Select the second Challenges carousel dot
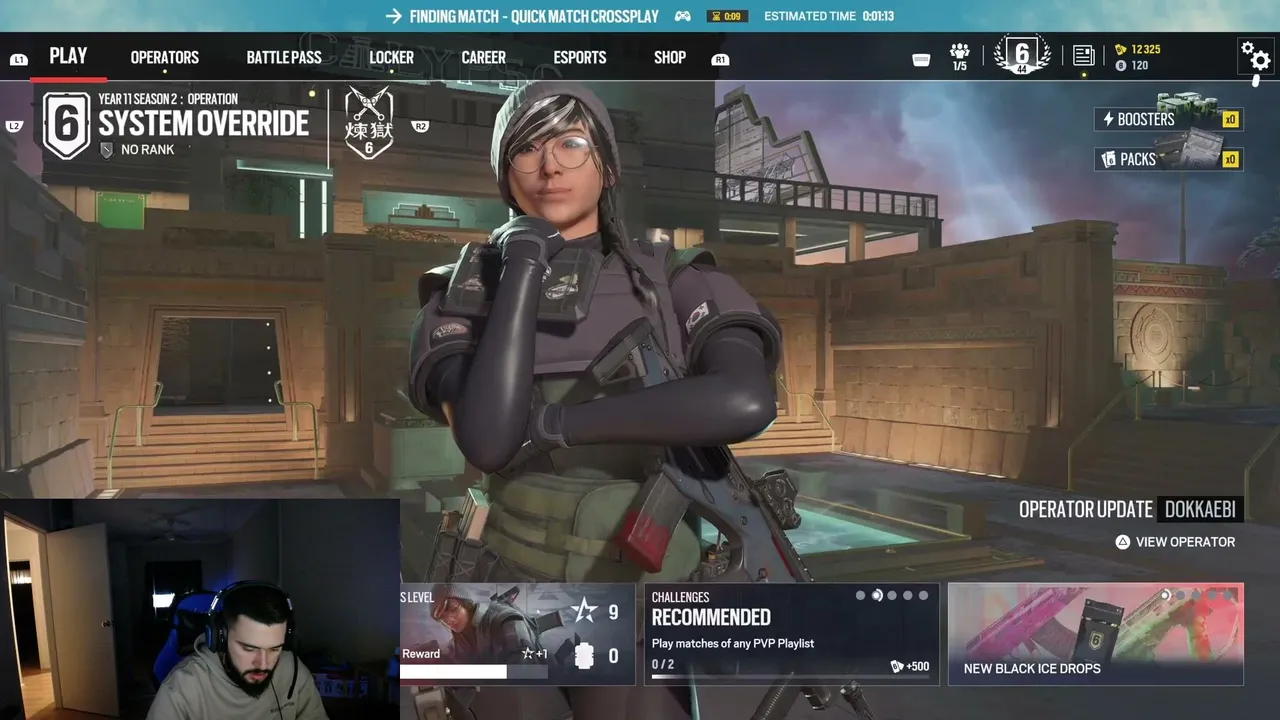This screenshot has width=1280, height=720. [x=877, y=596]
